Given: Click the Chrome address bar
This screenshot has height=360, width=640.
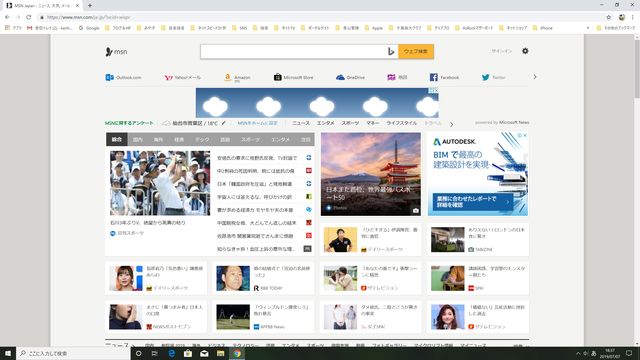Looking at the screenshot, I should [320, 17].
